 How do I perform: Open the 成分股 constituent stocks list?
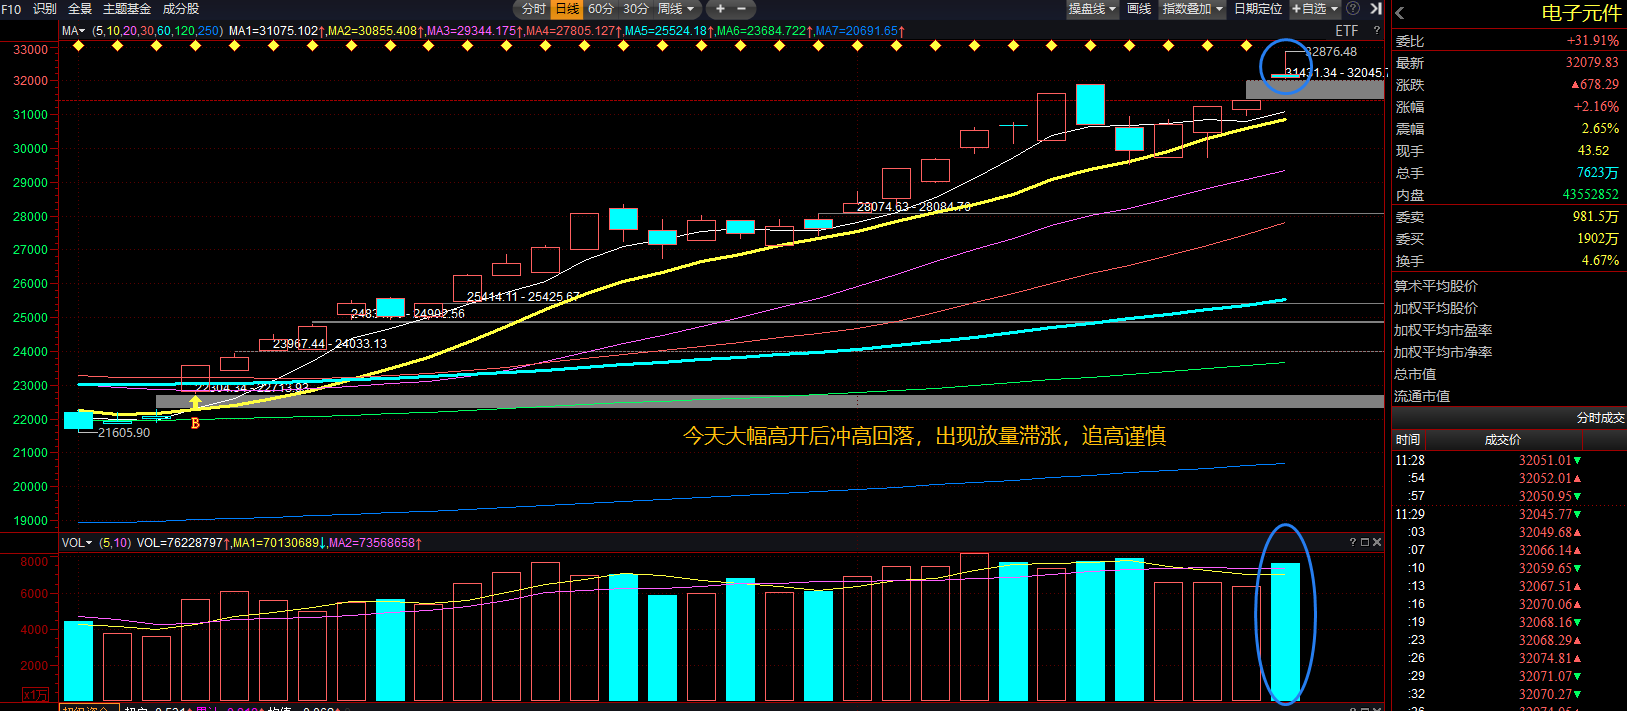[181, 9]
